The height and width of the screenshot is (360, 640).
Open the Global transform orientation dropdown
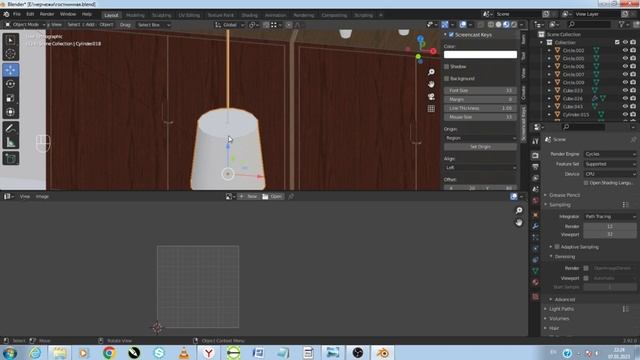[229, 25]
